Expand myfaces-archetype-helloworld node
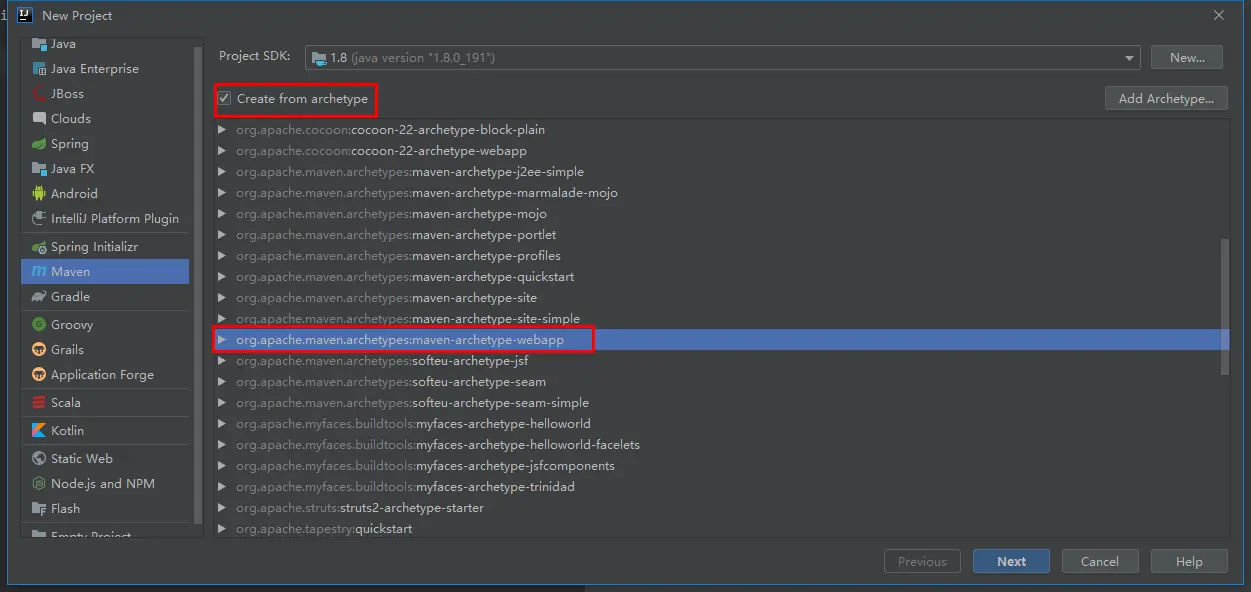The image size is (1251, 592). (222, 424)
